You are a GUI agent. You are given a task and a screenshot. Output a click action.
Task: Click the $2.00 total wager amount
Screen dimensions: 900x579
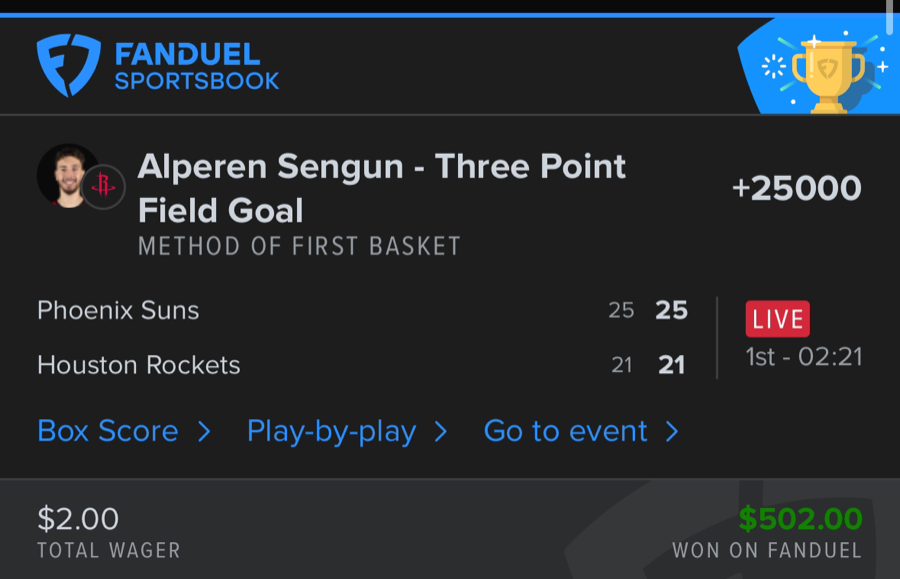tap(78, 518)
